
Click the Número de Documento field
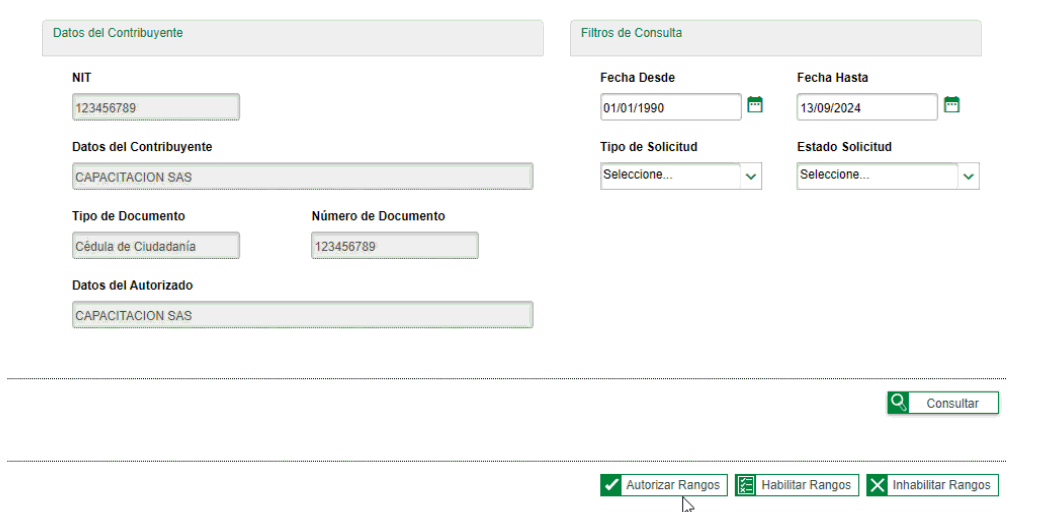[x=394, y=246]
